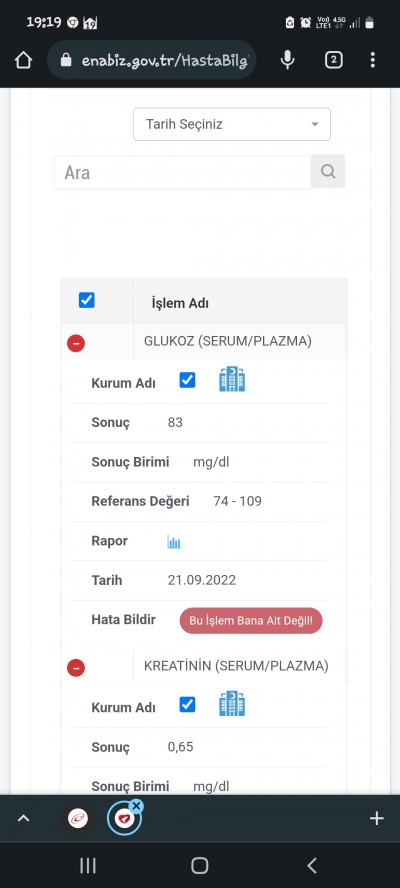Collapse the GLUKOZ (SERUM/PLAZMA) row
The height and width of the screenshot is (888, 400).
coord(76,343)
